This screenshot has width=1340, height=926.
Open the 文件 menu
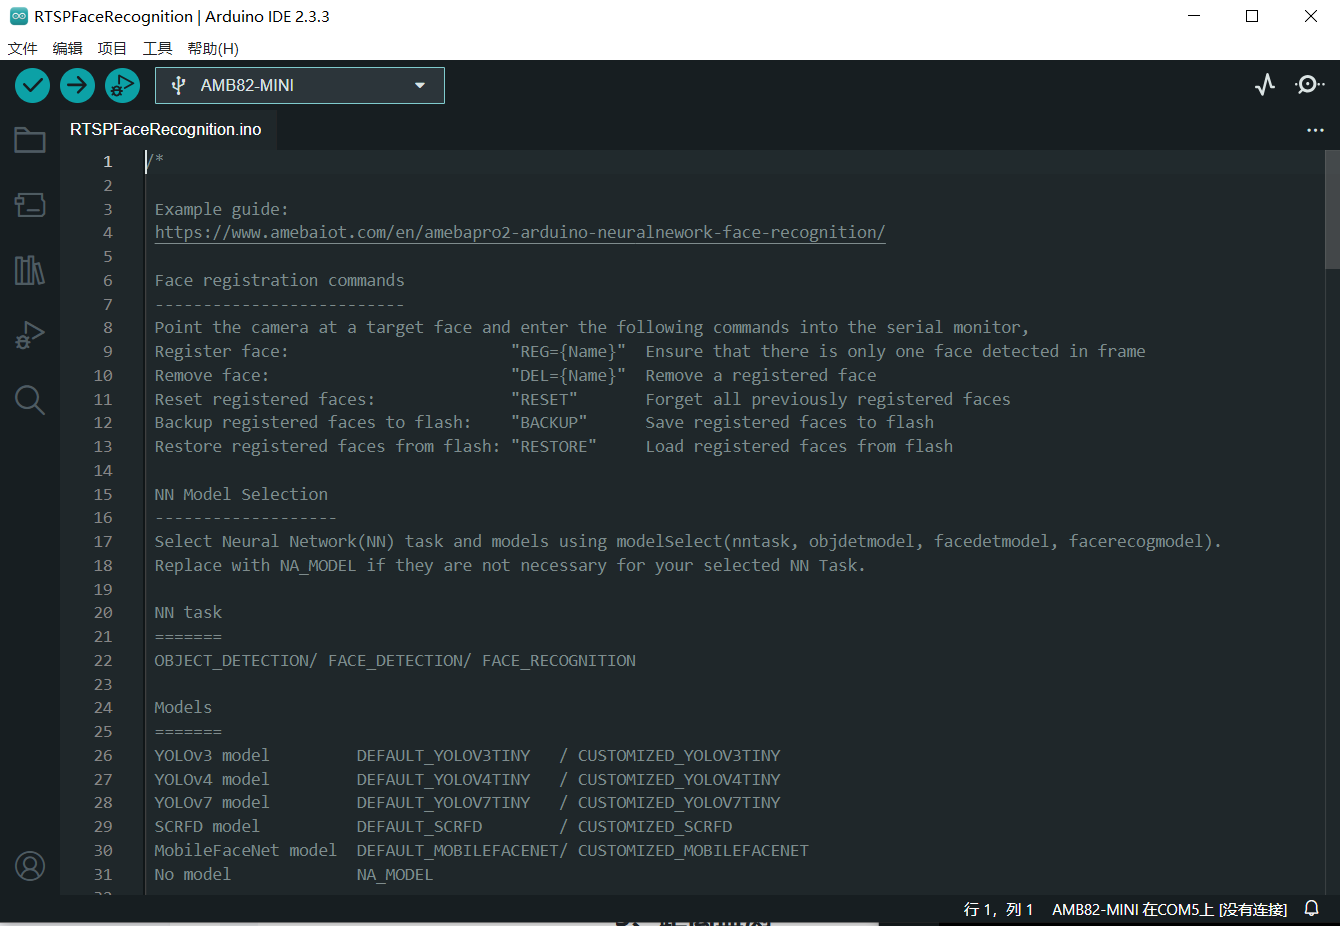pos(22,48)
